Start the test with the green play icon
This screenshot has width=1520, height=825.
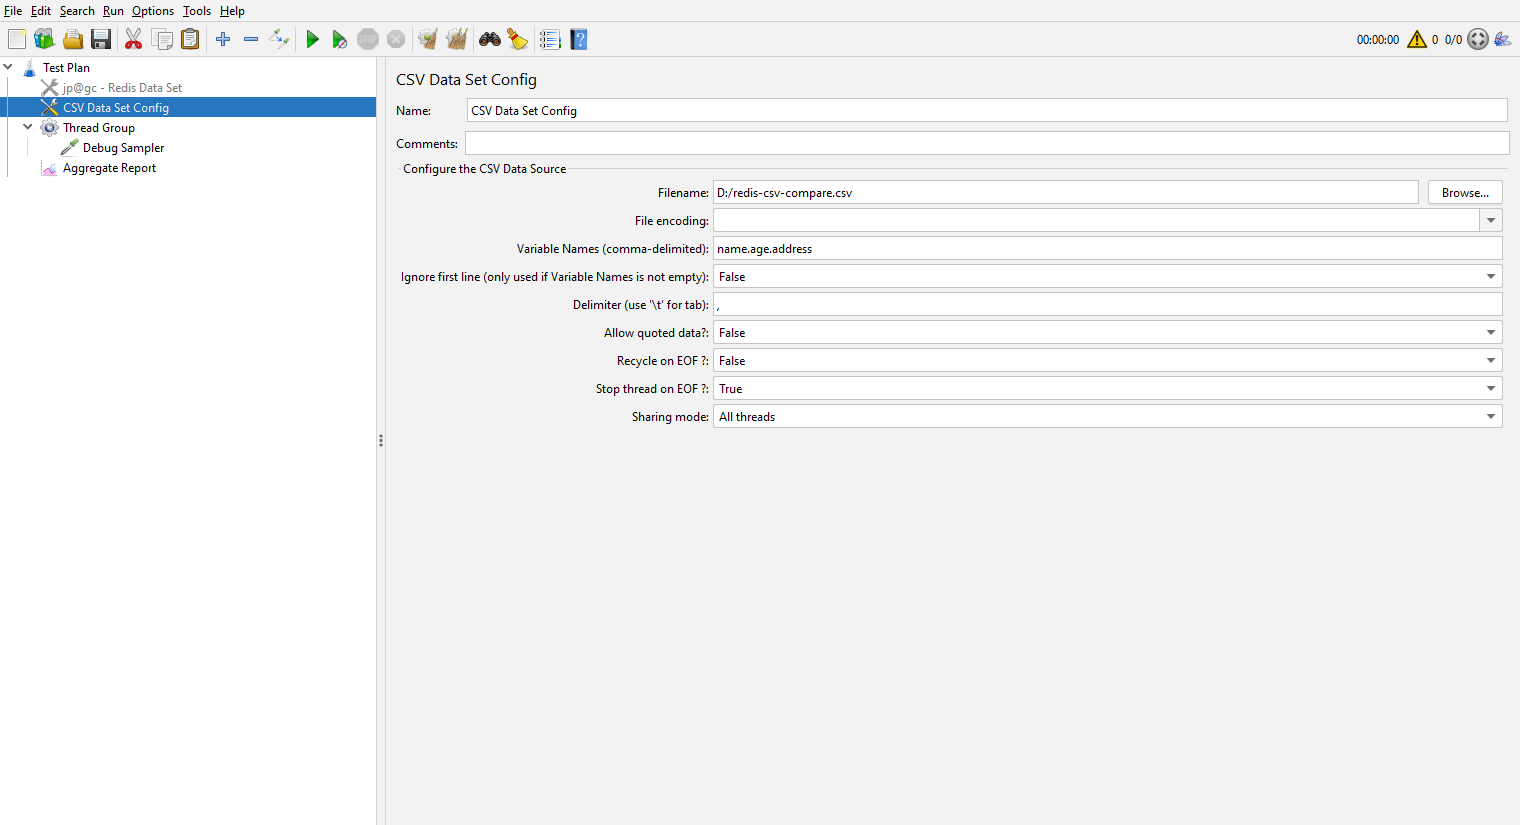point(312,39)
